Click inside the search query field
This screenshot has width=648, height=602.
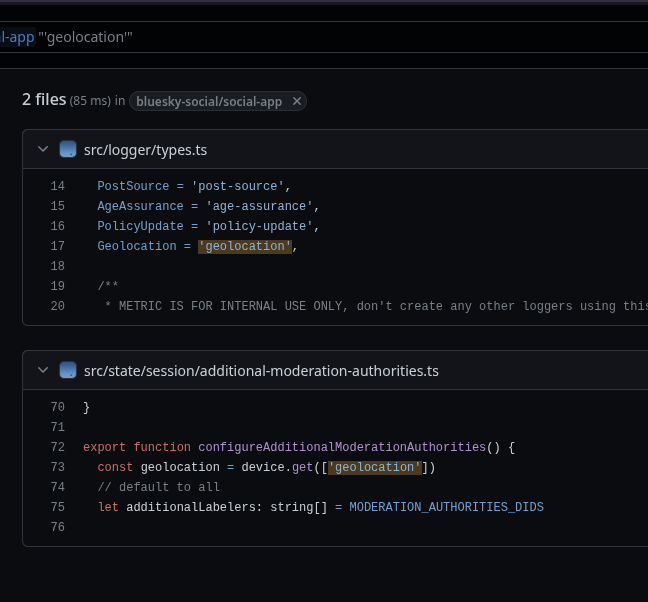click(300, 37)
